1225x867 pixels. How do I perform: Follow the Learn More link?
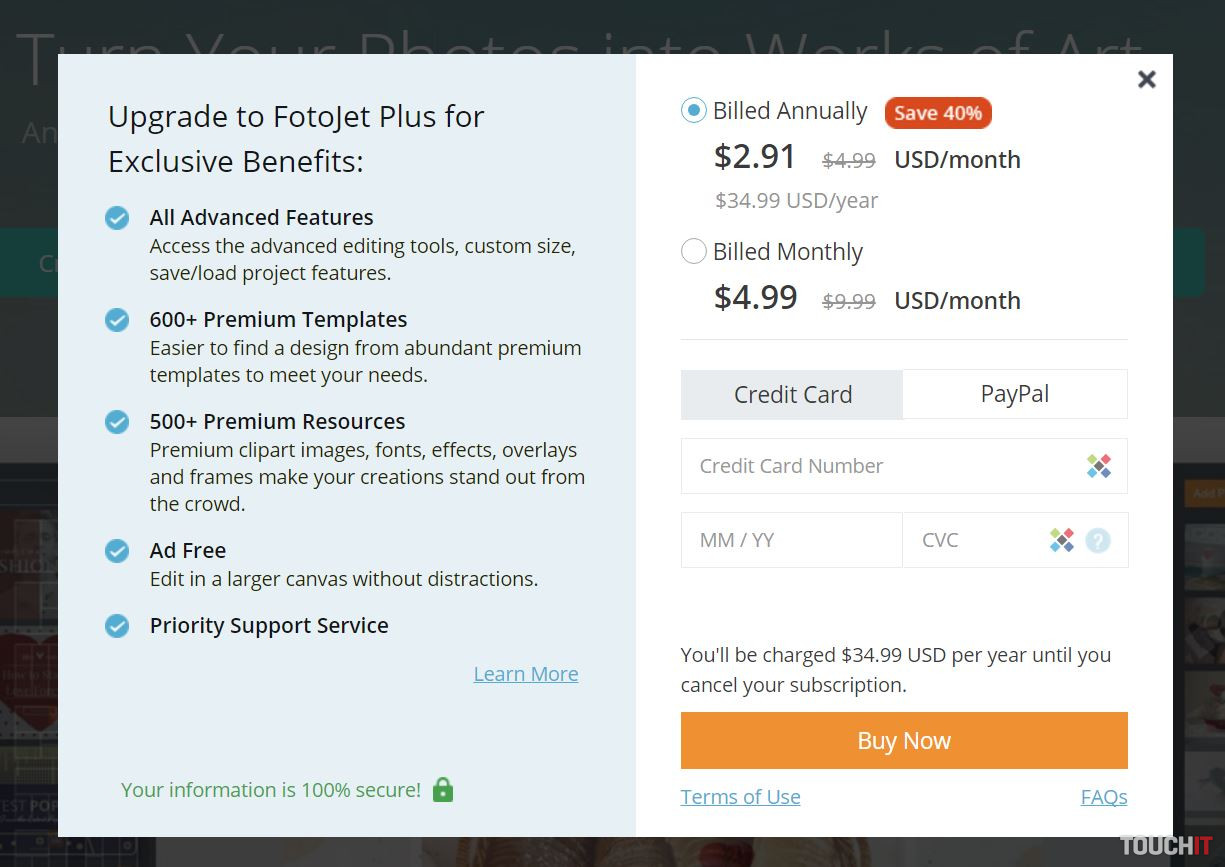(x=526, y=674)
